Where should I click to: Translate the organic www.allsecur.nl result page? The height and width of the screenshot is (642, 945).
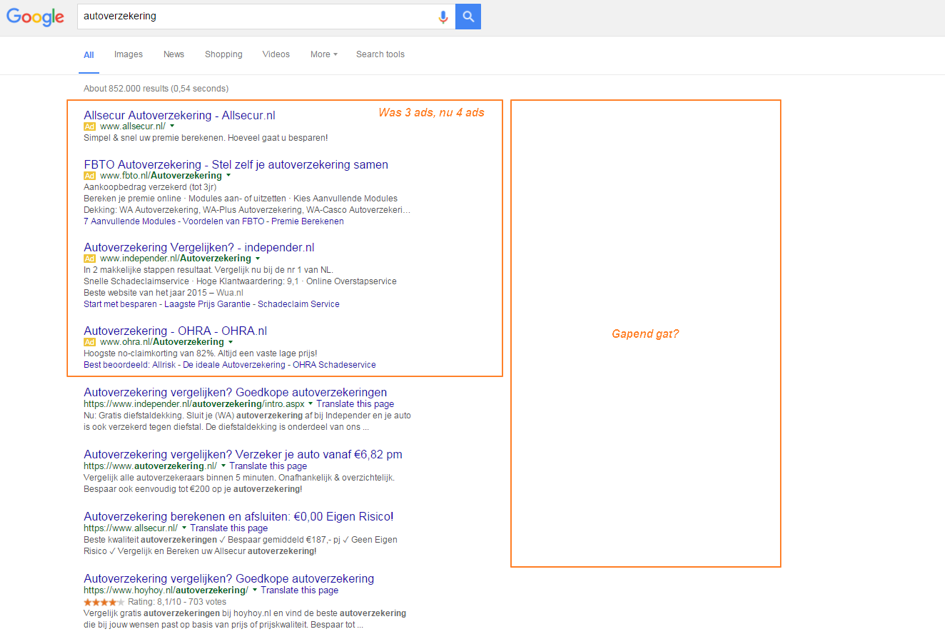(229, 528)
